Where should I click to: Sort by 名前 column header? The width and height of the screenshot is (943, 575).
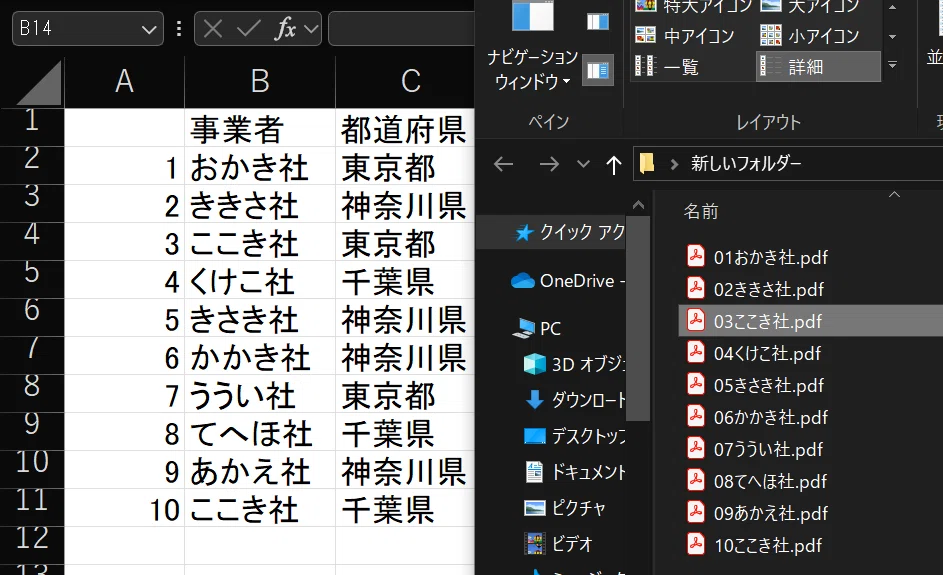[701, 211]
